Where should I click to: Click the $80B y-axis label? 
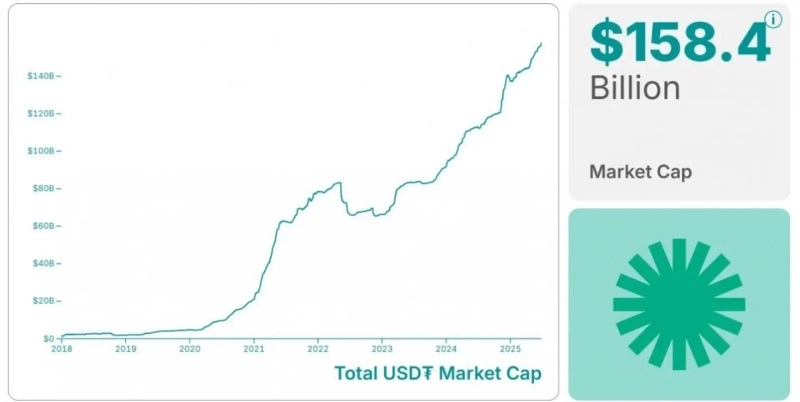pyautogui.click(x=42, y=188)
